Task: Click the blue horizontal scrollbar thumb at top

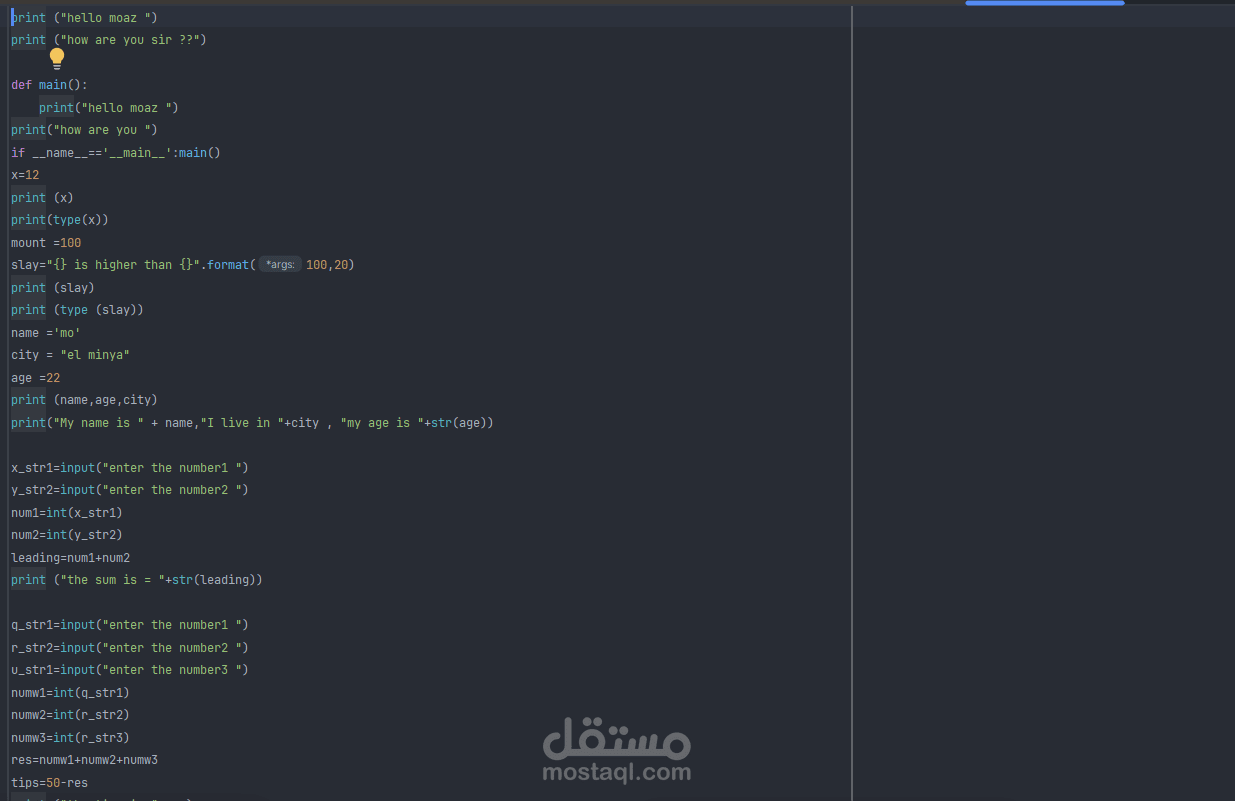Action: pos(1044,3)
